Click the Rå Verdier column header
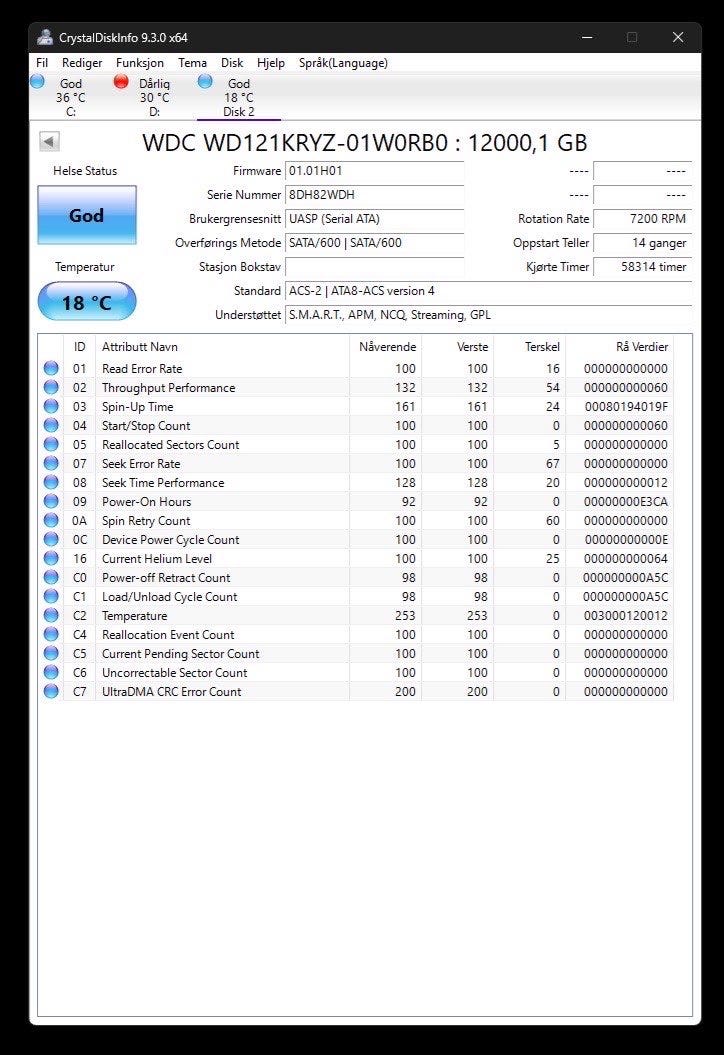This screenshot has height=1055, width=724. pos(619,347)
